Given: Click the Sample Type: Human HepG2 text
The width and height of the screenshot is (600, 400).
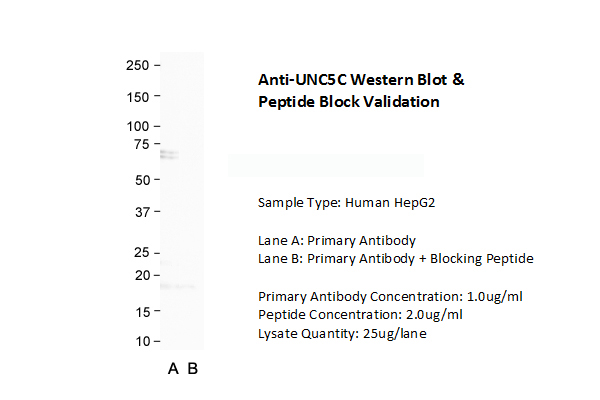Looking at the screenshot, I should pos(346,203).
